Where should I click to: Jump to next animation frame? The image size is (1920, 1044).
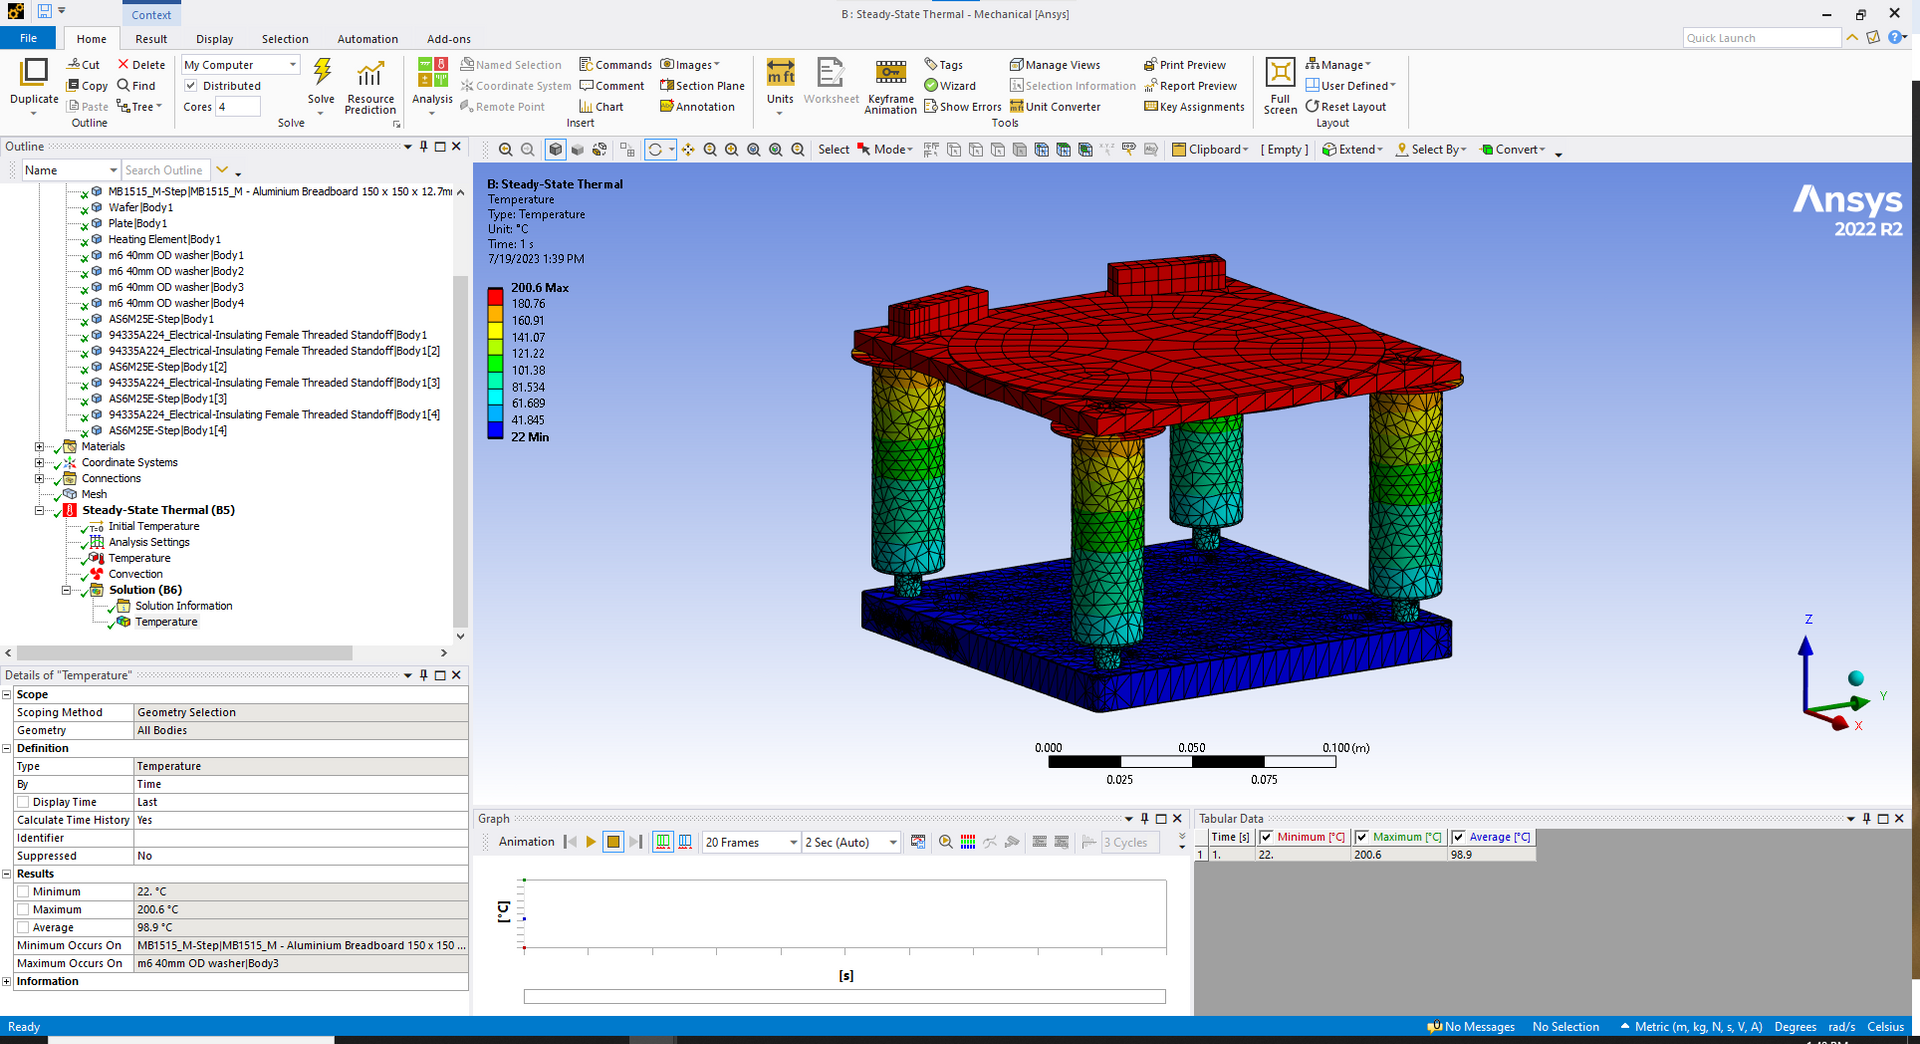[x=635, y=842]
